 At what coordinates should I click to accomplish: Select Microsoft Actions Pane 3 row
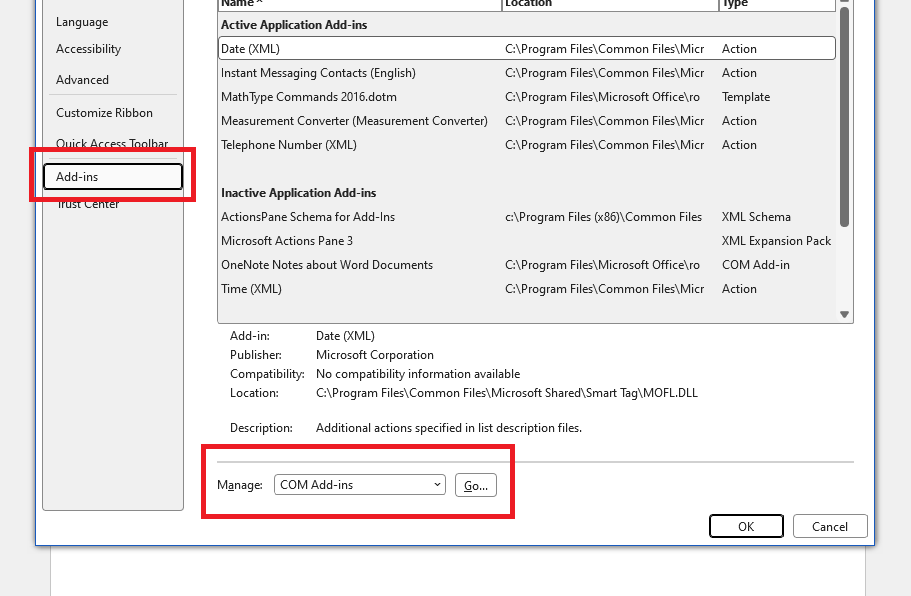[527, 241]
